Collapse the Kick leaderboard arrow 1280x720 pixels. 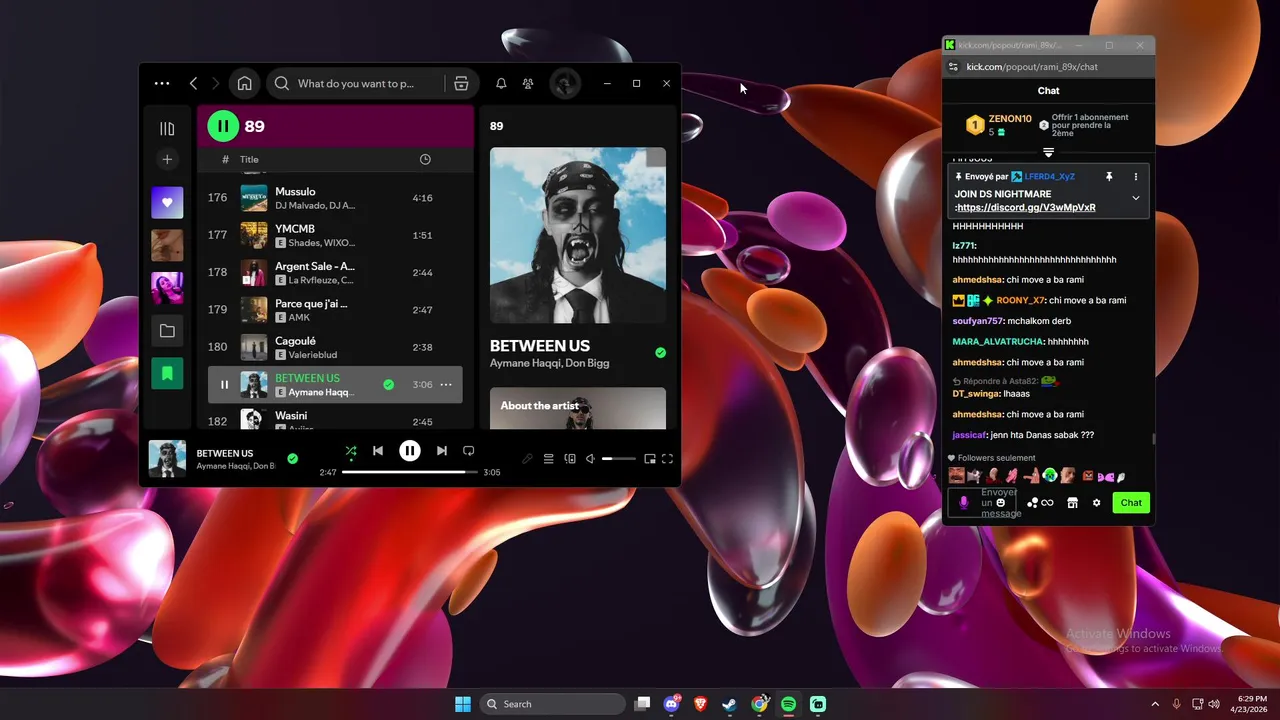click(x=1048, y=153)
